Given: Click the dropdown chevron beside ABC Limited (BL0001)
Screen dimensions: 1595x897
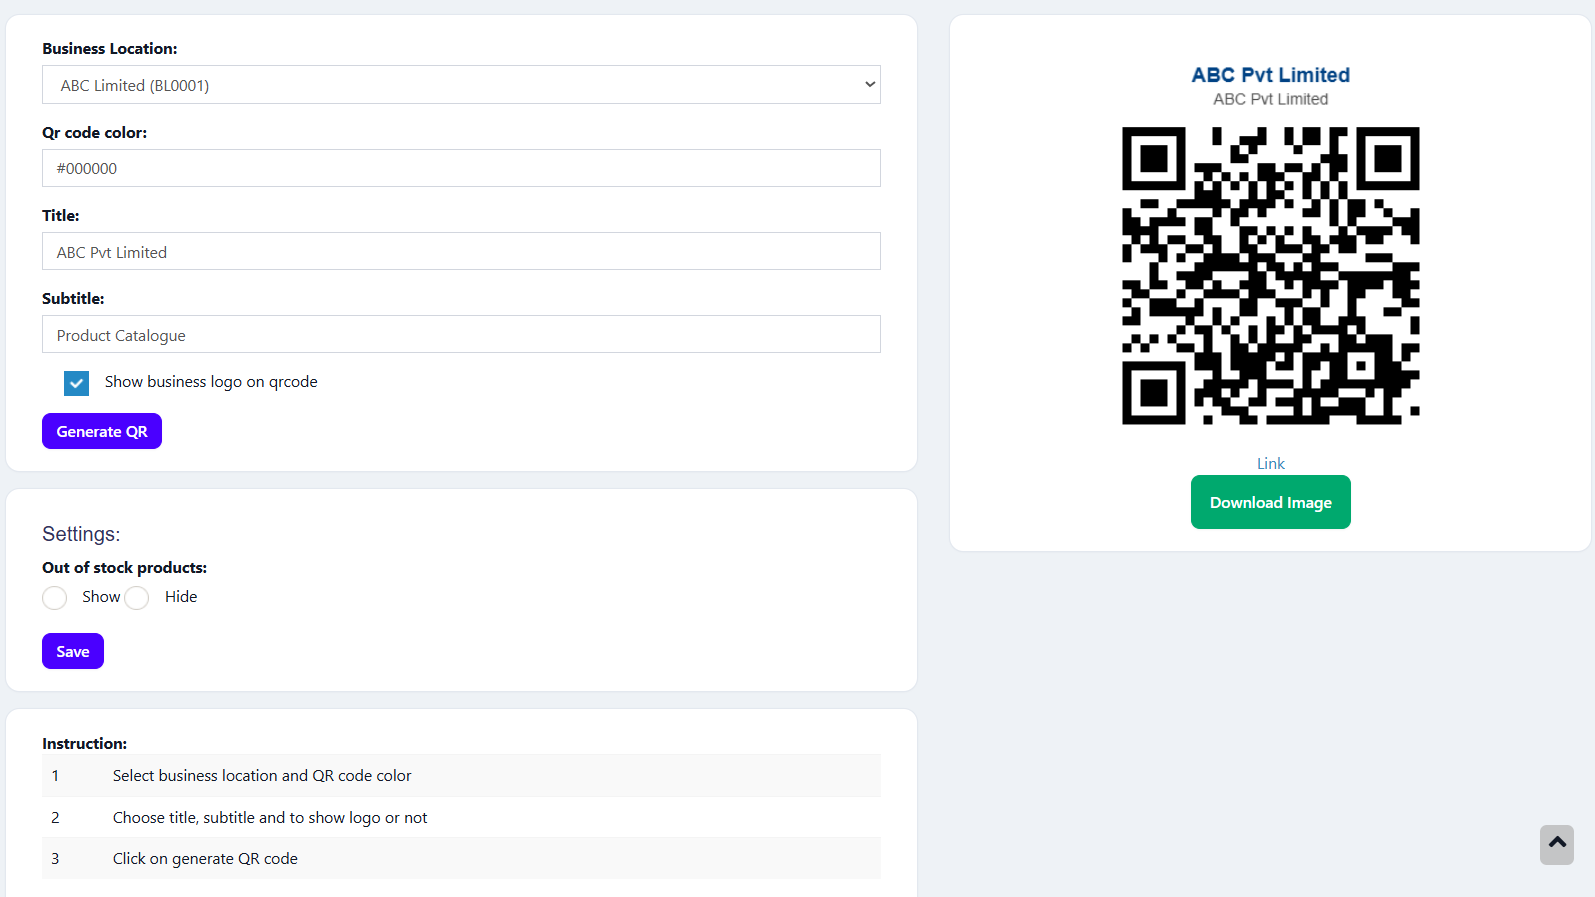Looking at the screenshot, I should pyautogui.click(x=869, y=85).
